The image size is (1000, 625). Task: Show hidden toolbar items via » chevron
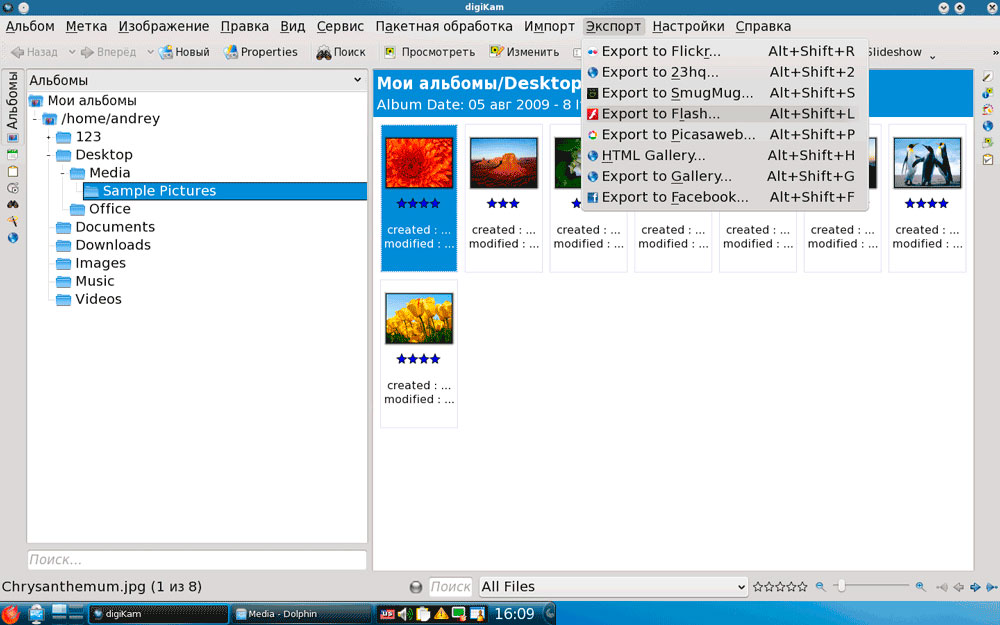995,52
